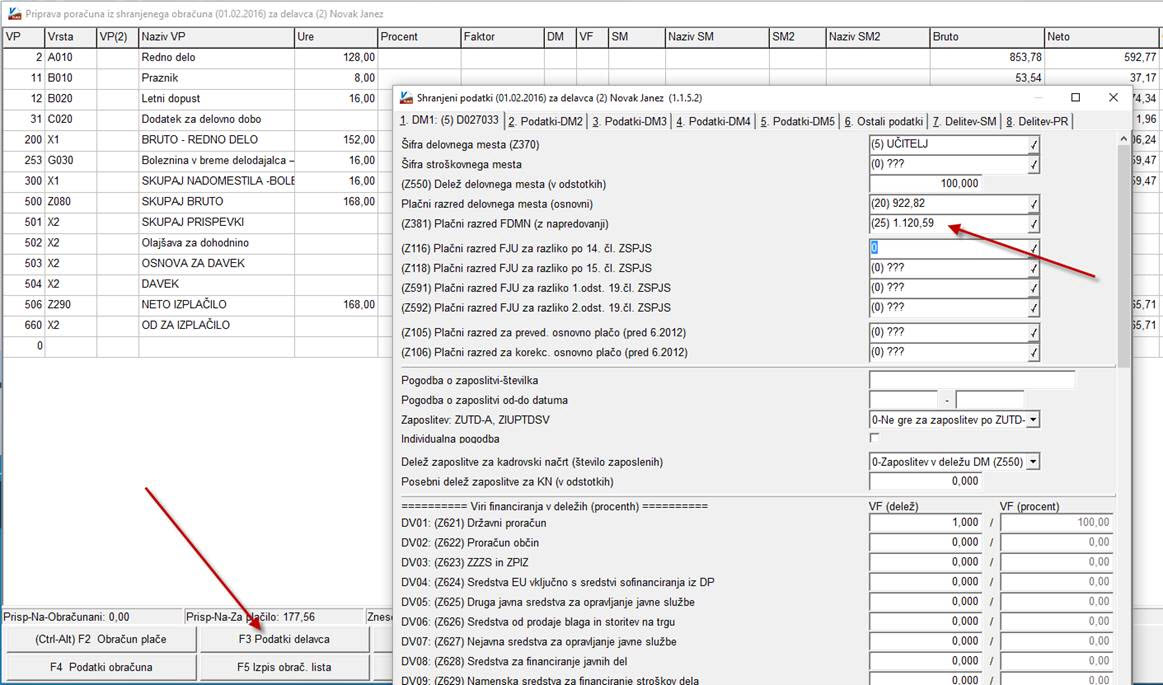
Task: Click the Priprava poračuna window title icon
Action: 14,13
